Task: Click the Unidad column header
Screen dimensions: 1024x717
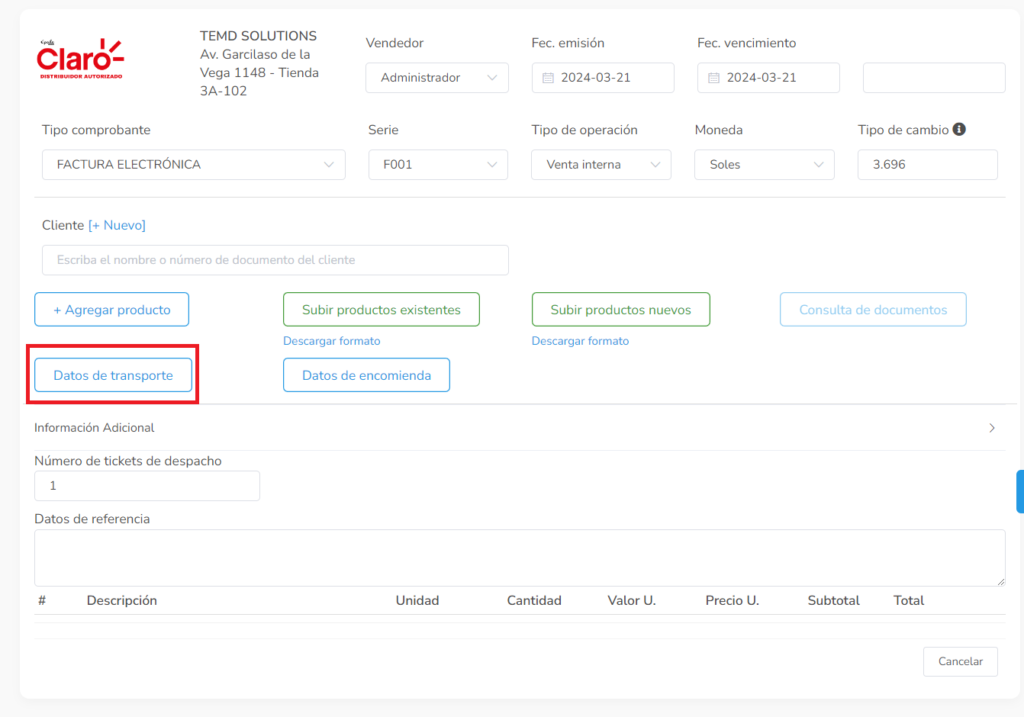Action: click(x=417, y=601)
